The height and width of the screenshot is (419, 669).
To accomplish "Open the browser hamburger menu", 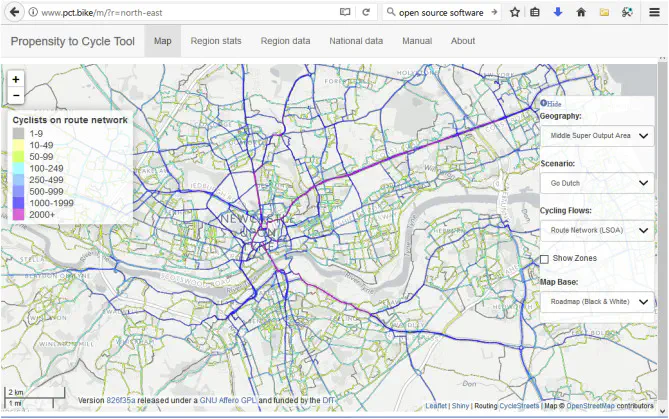I will pyautogui.click(x=655, y=13).
